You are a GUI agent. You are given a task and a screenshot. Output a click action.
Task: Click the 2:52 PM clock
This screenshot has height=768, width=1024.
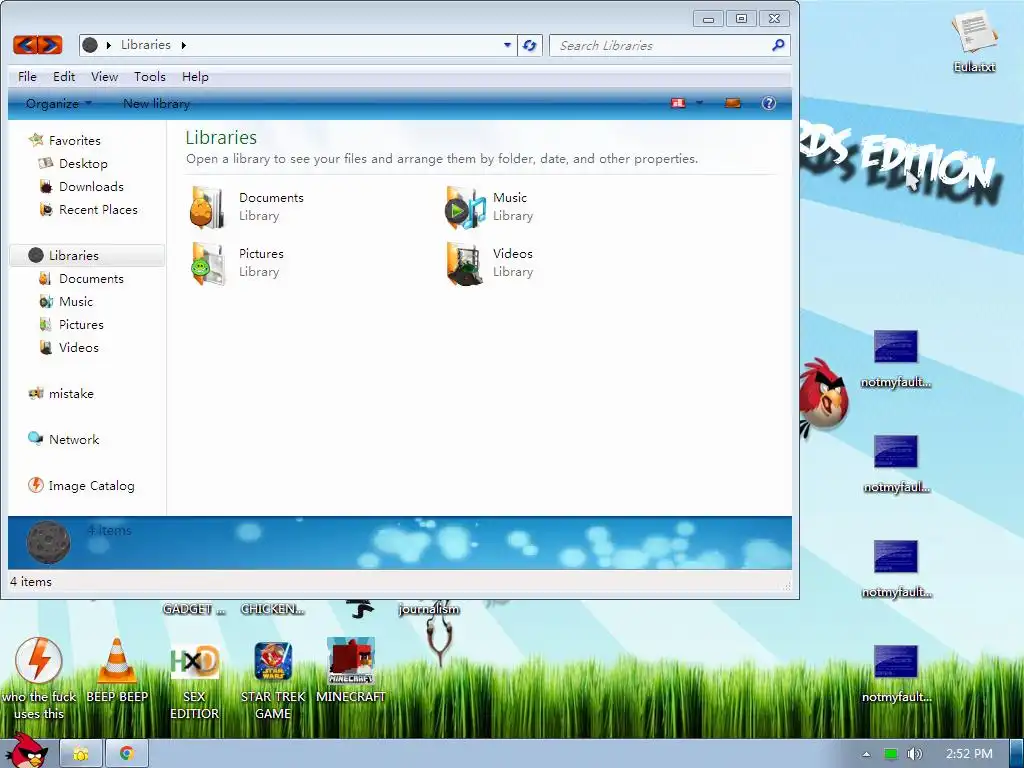click(969, 754)
